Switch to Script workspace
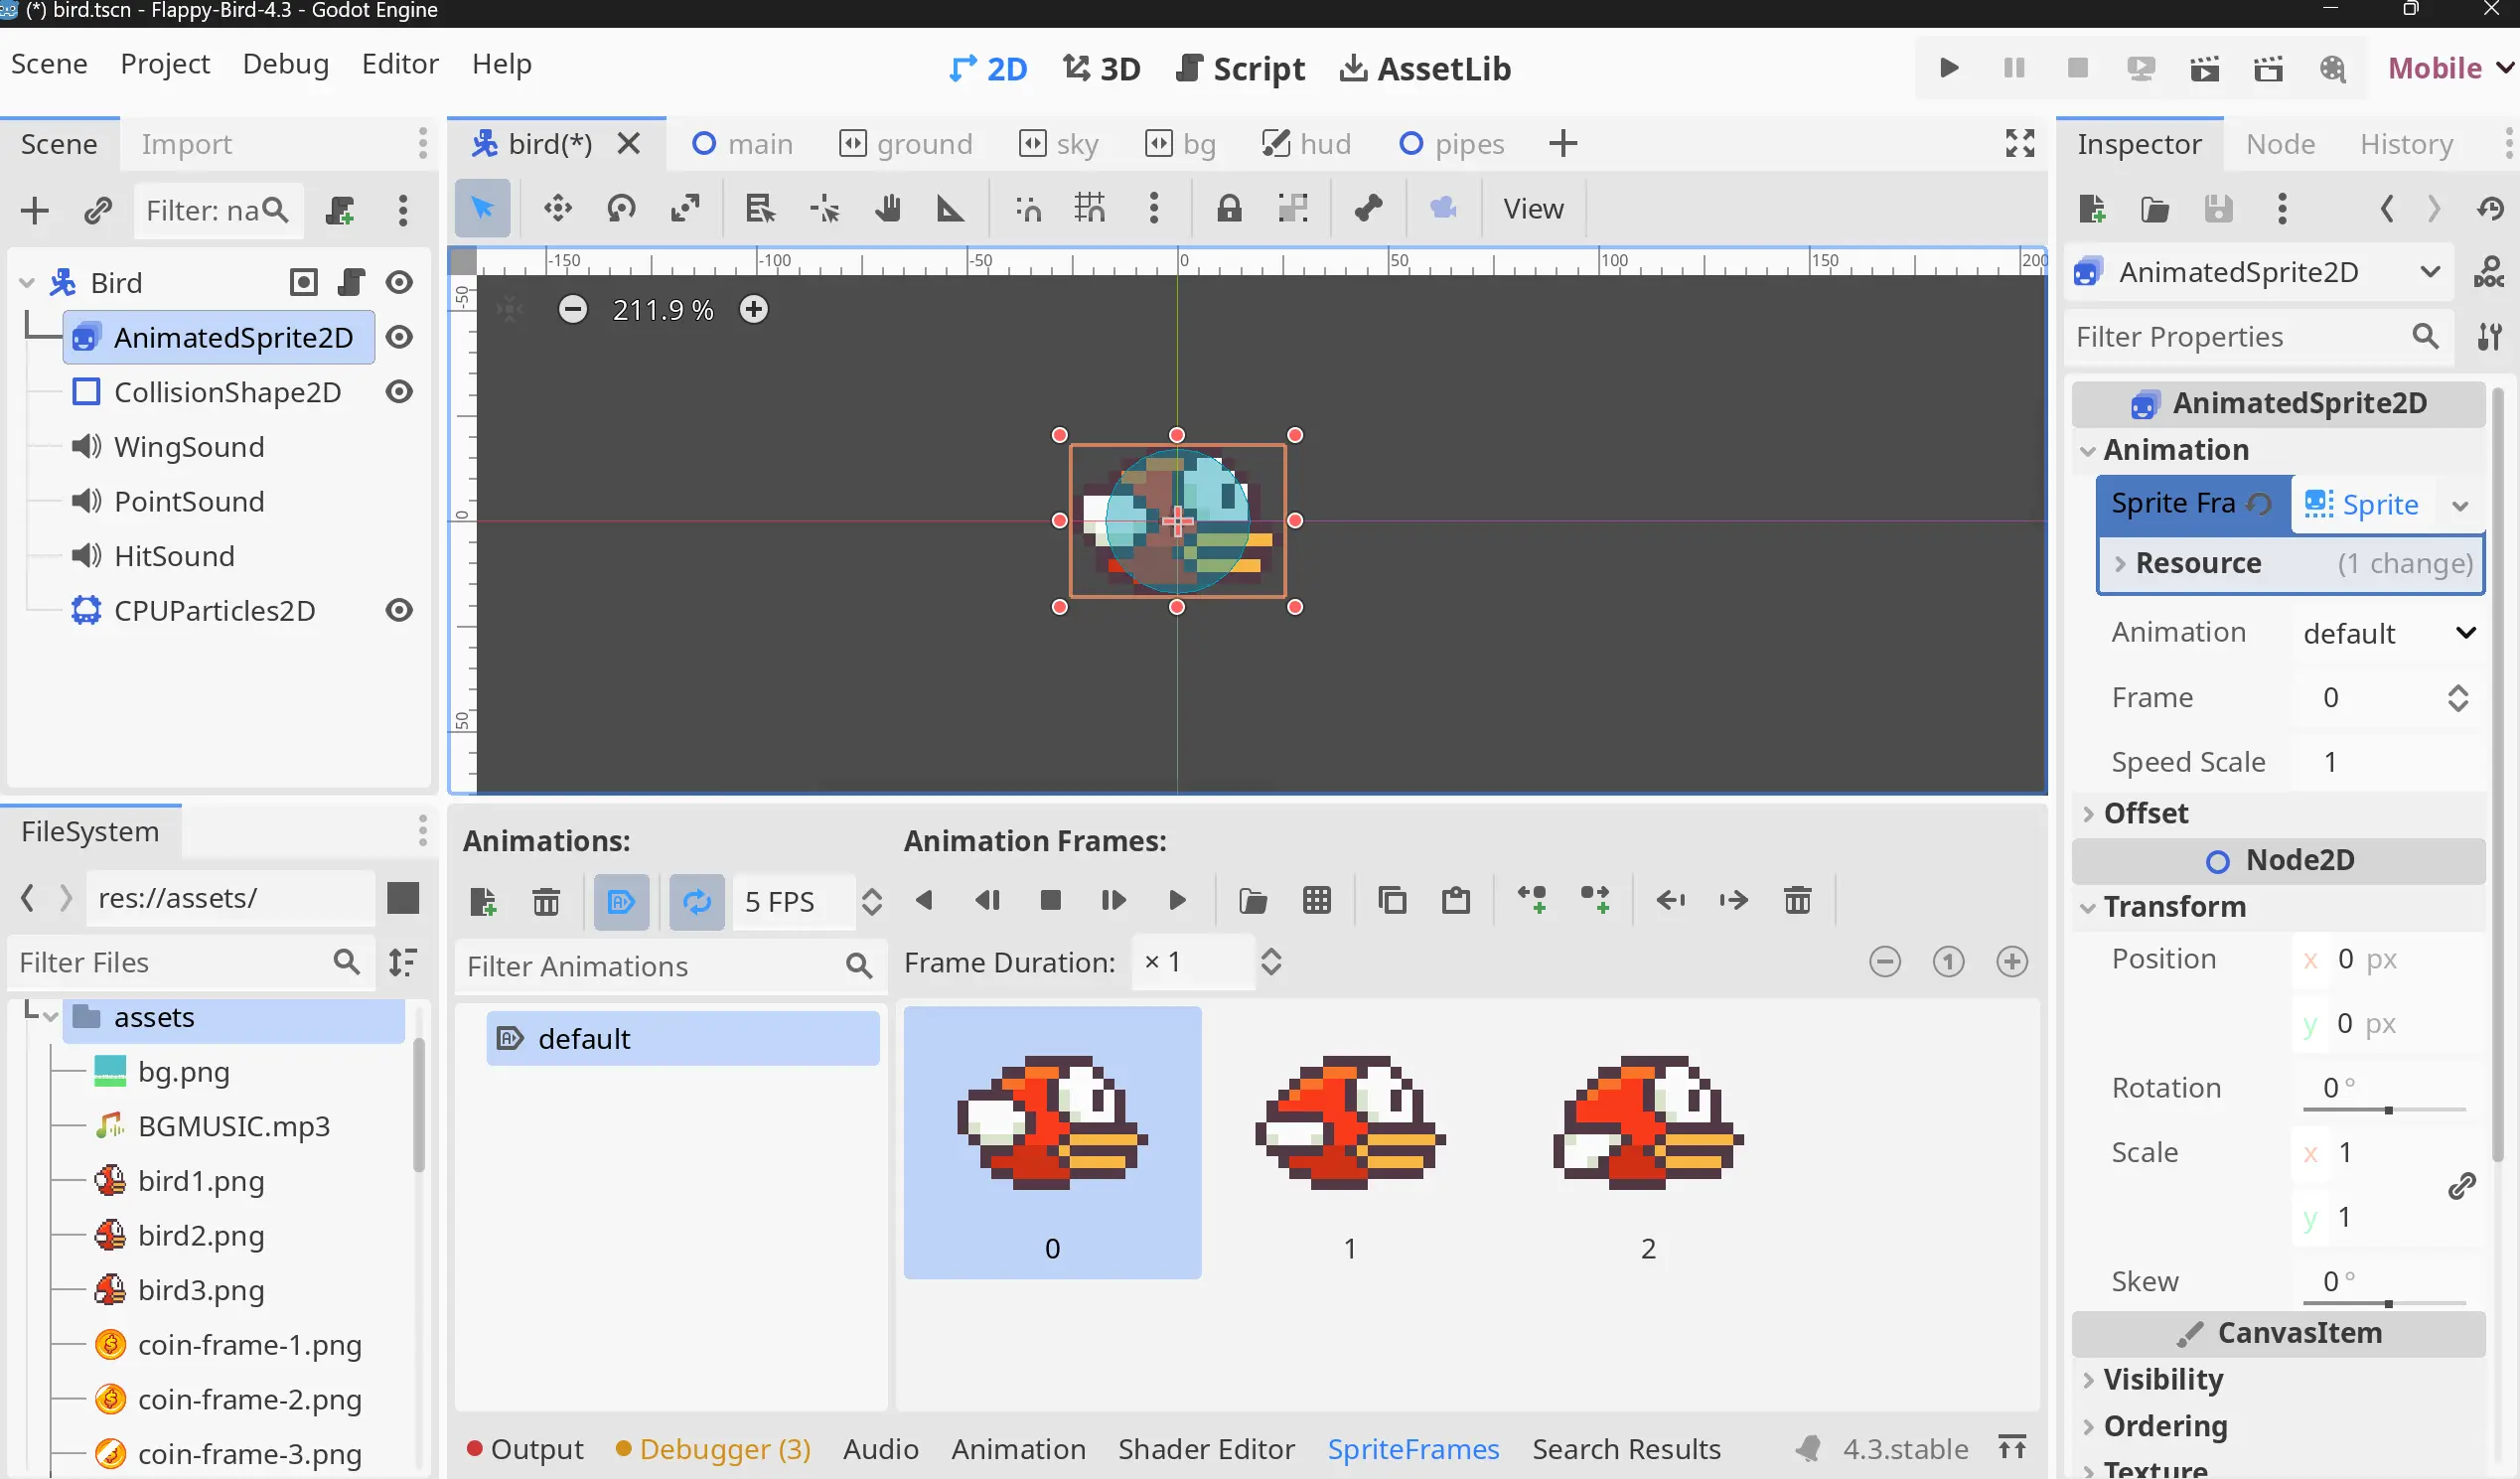Screen dimensions: 2520x1479 pyautogui.click(x=1241, y=68)
